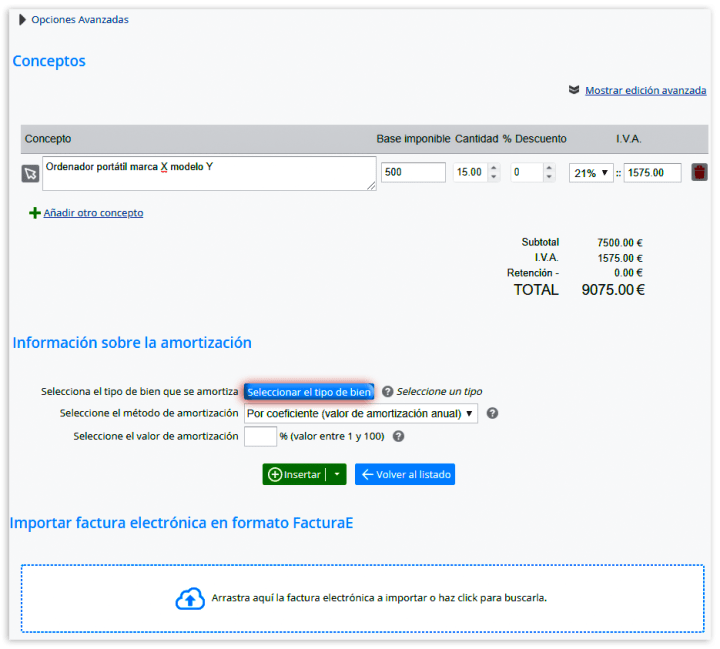The image size is (720, 649).
Task: Click the I.V.A. amount field 1575.00
Action: pyautogui.click(x=652, y=173)
